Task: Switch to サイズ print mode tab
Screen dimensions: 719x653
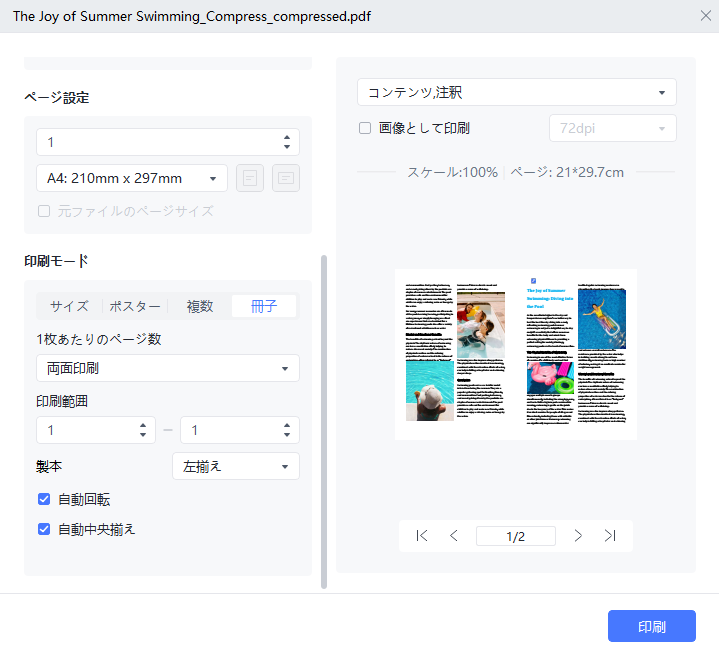Action: tap(69, 306)
